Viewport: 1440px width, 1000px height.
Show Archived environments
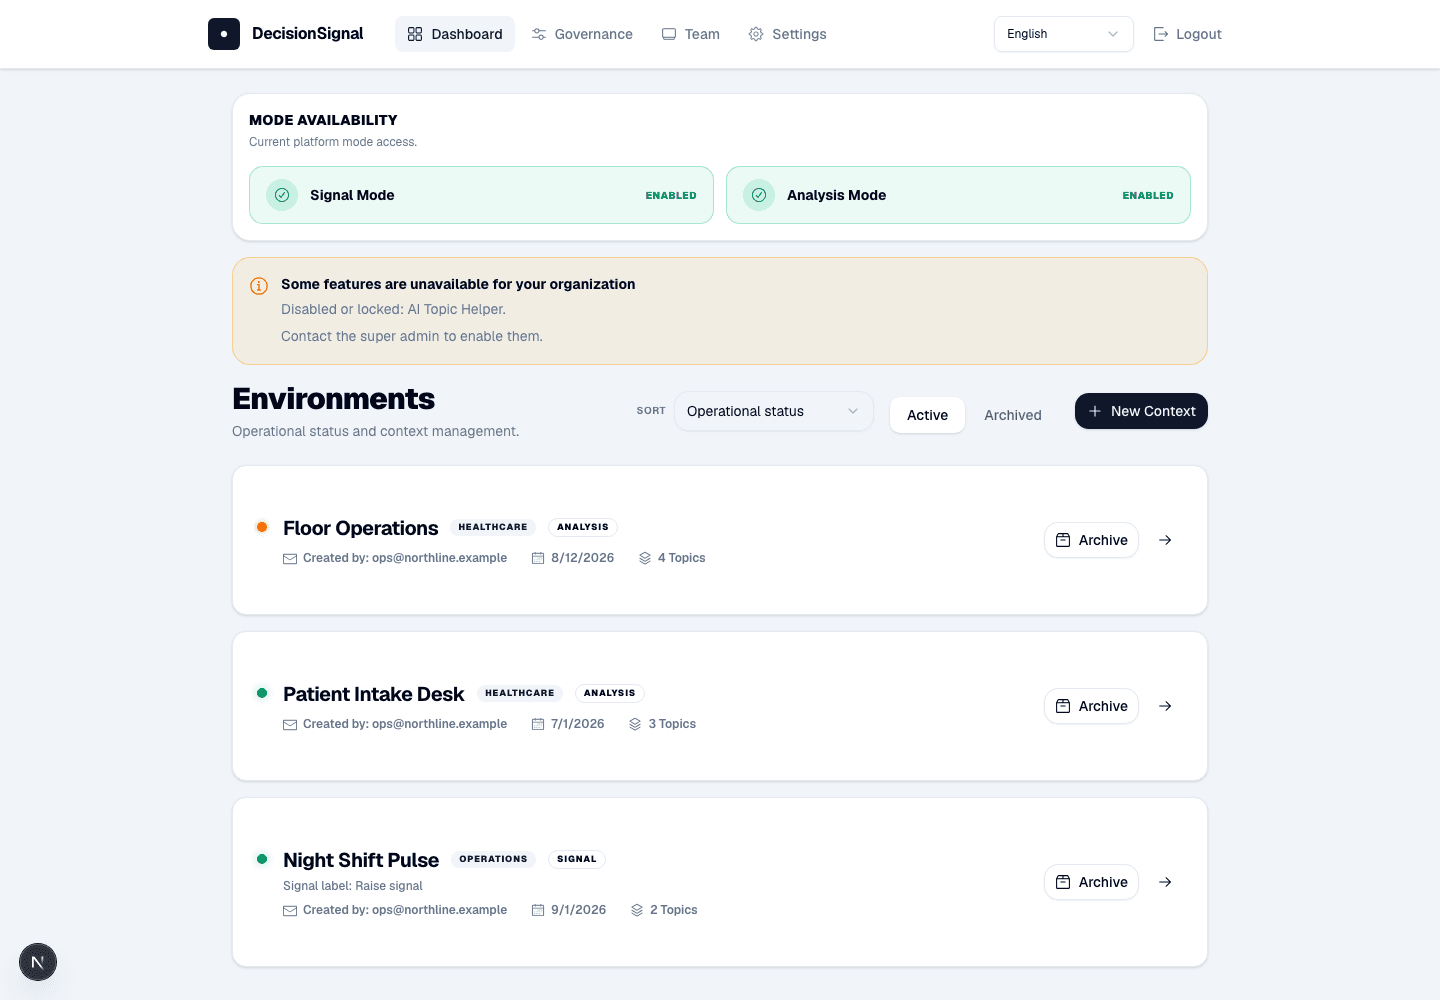point(1013,415)
